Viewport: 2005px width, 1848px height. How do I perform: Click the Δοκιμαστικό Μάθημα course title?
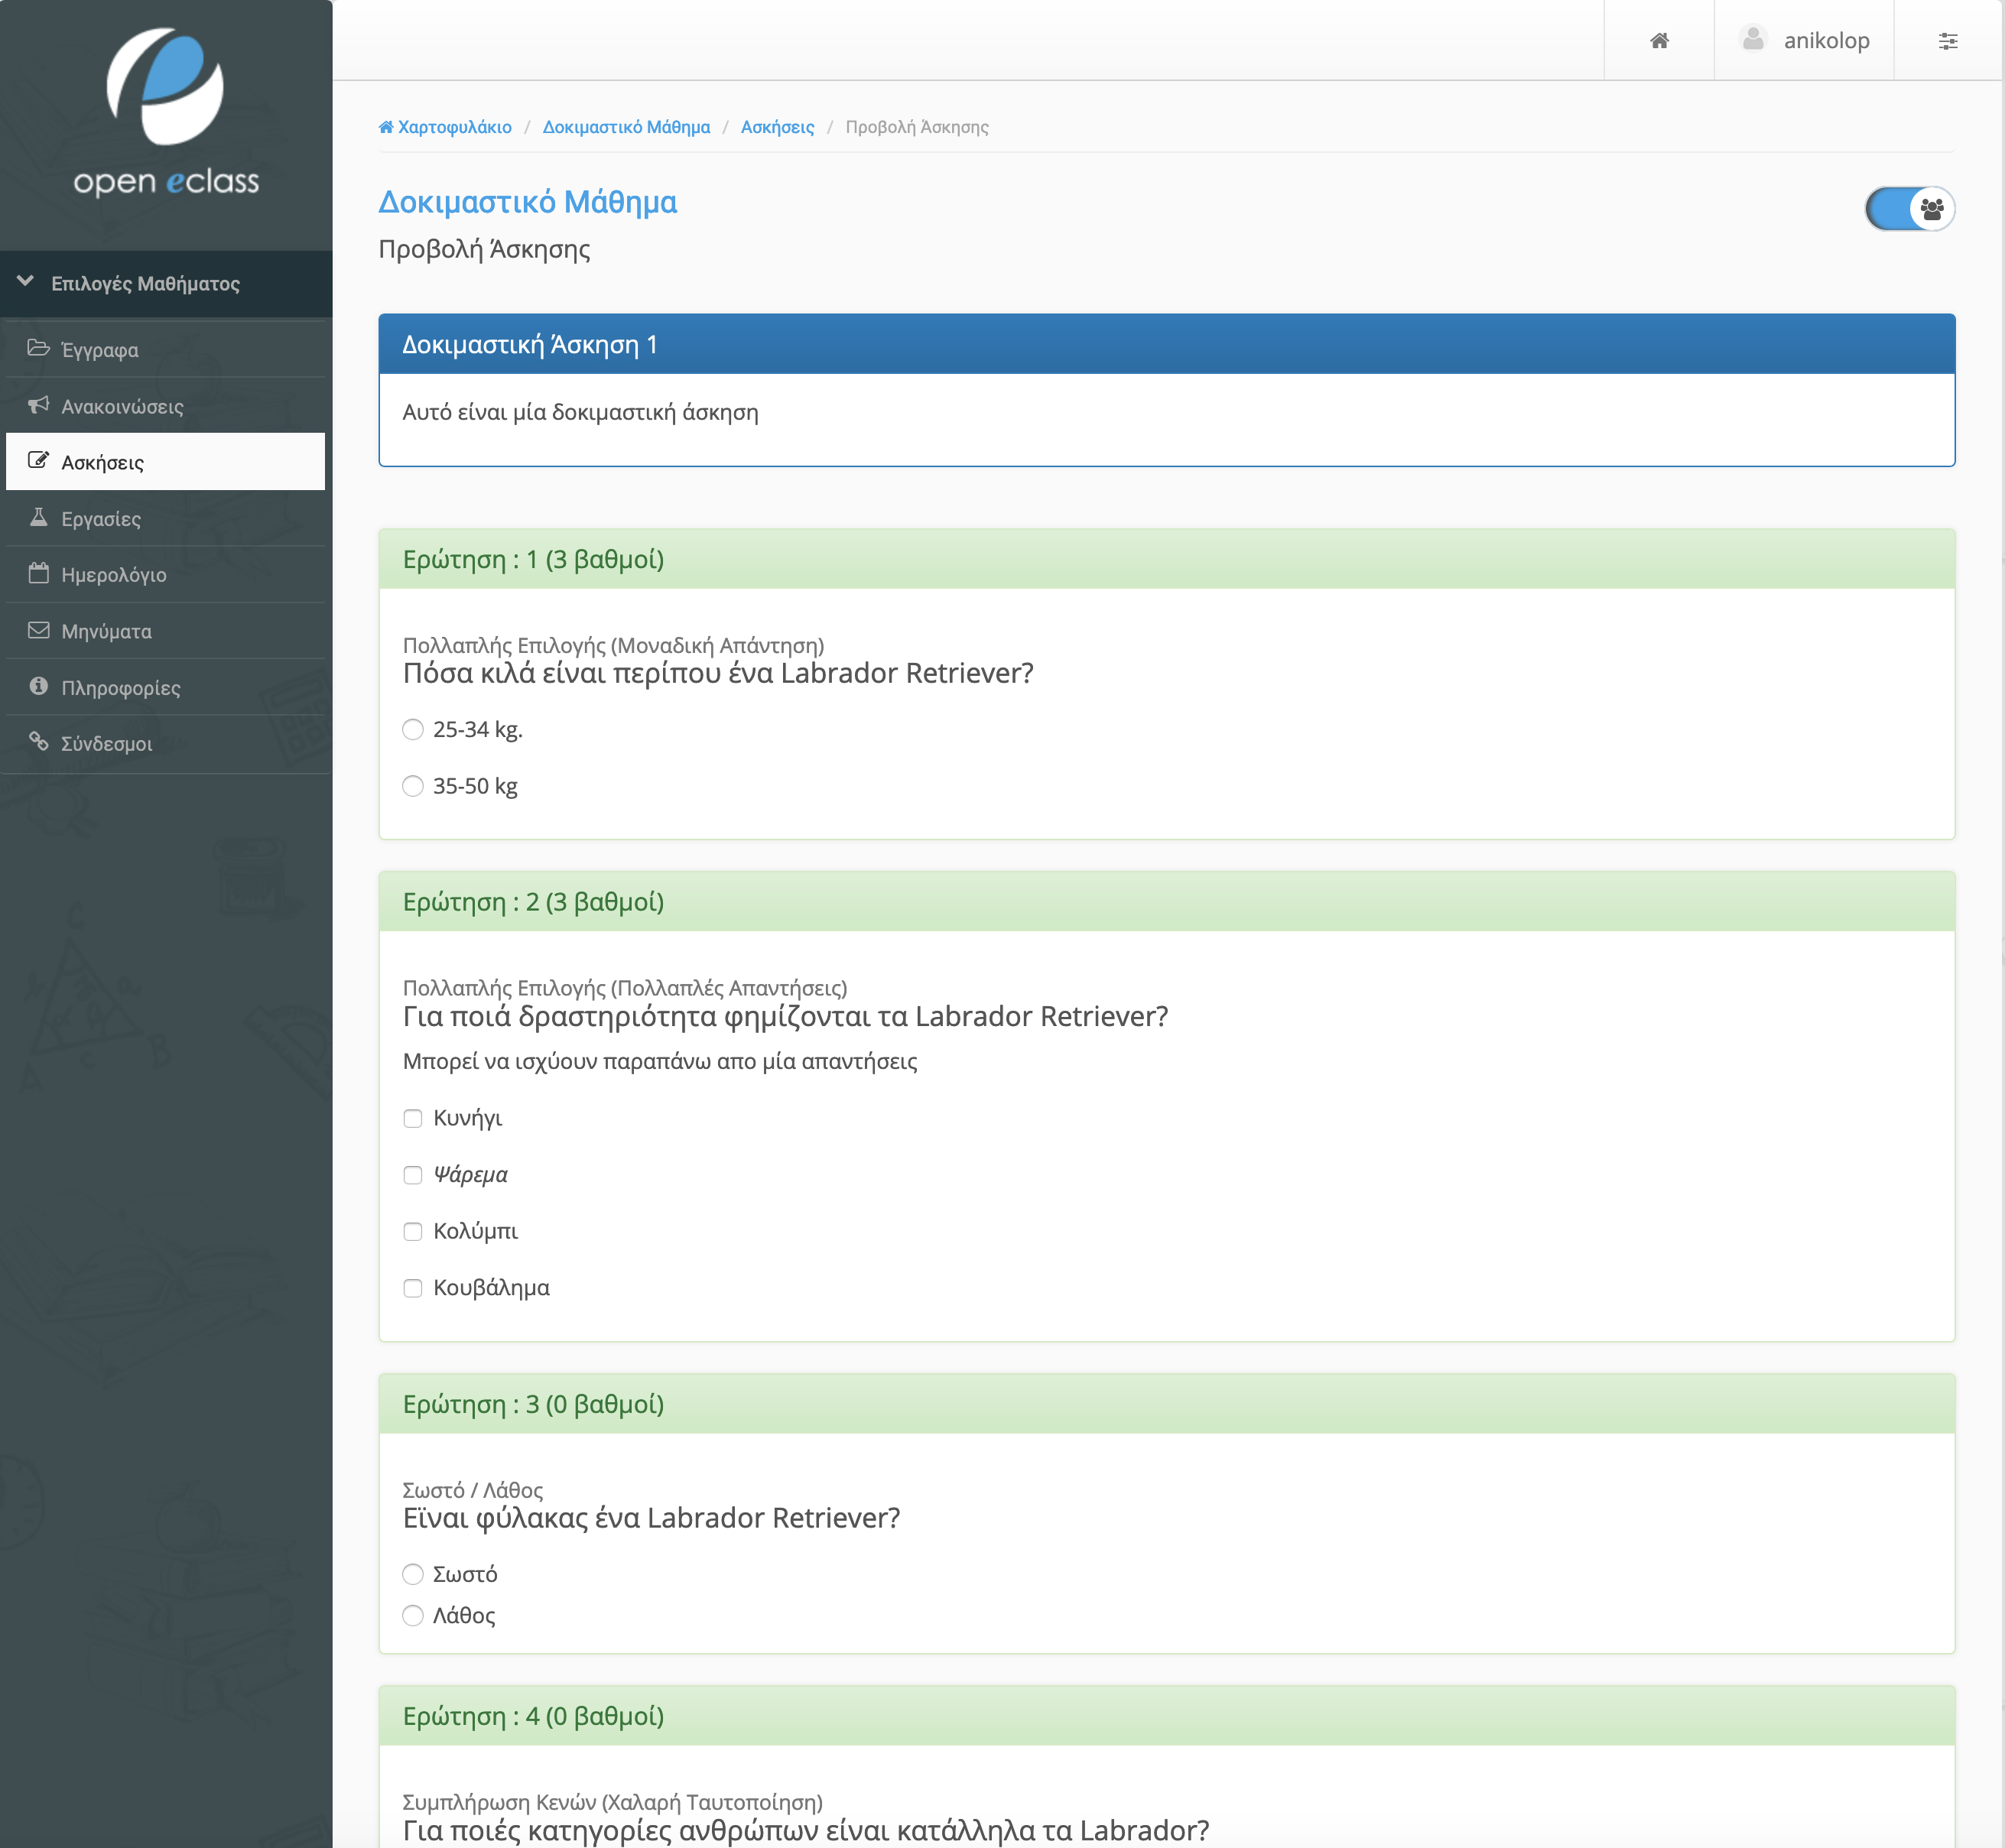[527, 202]
